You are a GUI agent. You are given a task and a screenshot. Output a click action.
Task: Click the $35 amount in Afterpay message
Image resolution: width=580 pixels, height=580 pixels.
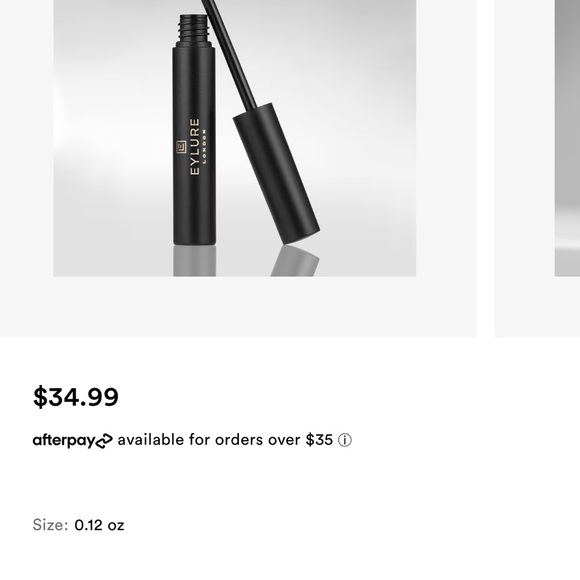pos(319,440)
